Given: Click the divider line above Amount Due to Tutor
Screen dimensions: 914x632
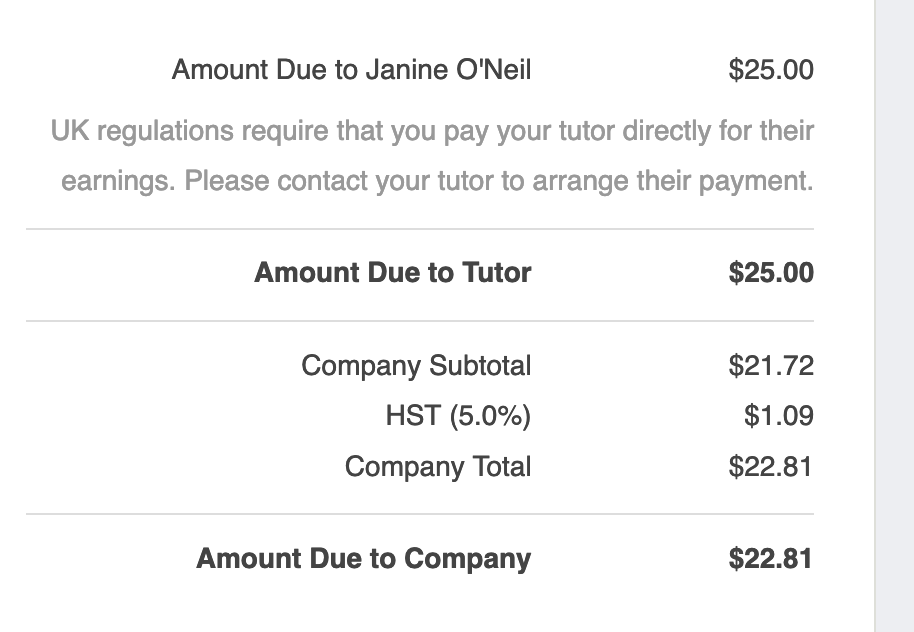Looking at the screenshot, I should click(x=420, y=229).
